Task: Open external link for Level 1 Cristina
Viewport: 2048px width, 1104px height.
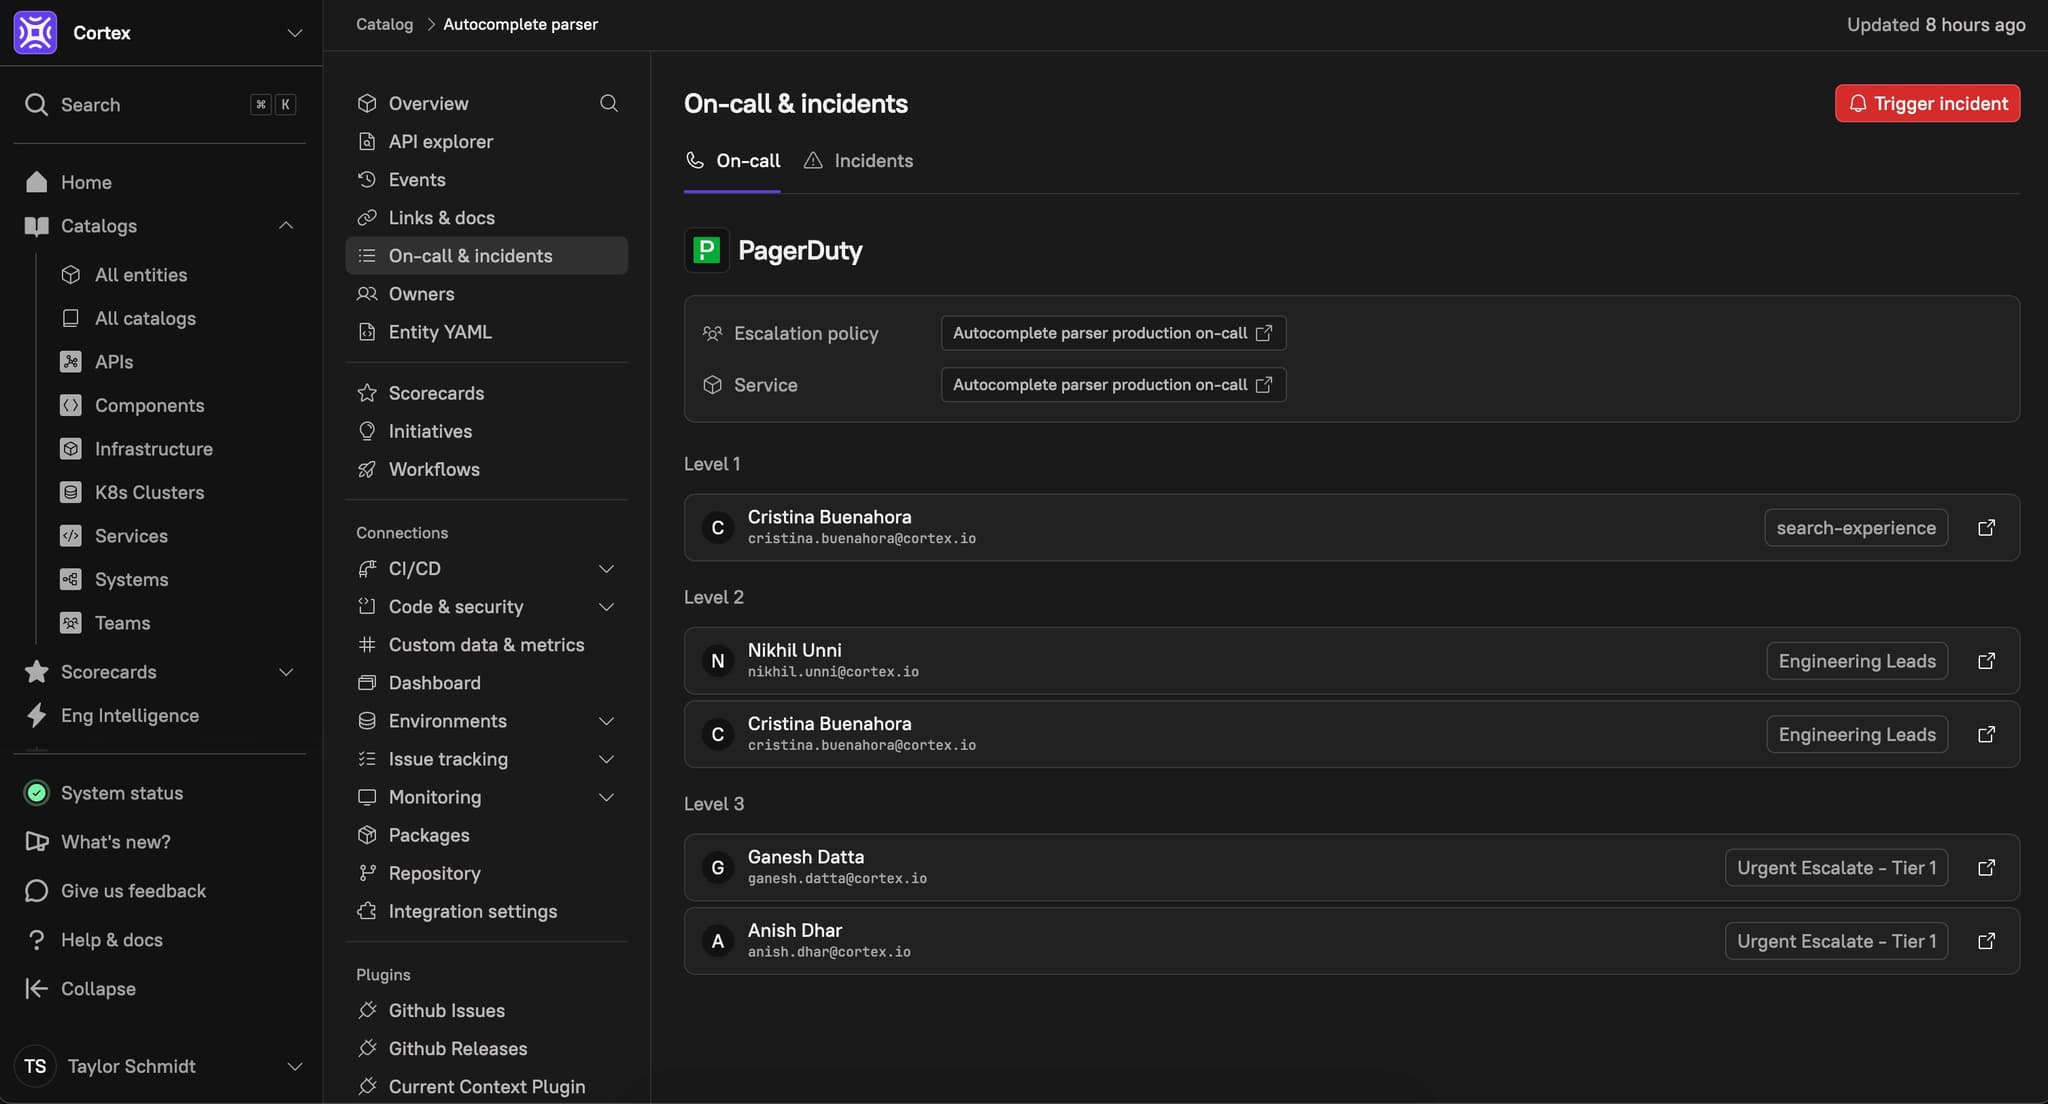Action: pyautogui.click(x=1986, y=528)
